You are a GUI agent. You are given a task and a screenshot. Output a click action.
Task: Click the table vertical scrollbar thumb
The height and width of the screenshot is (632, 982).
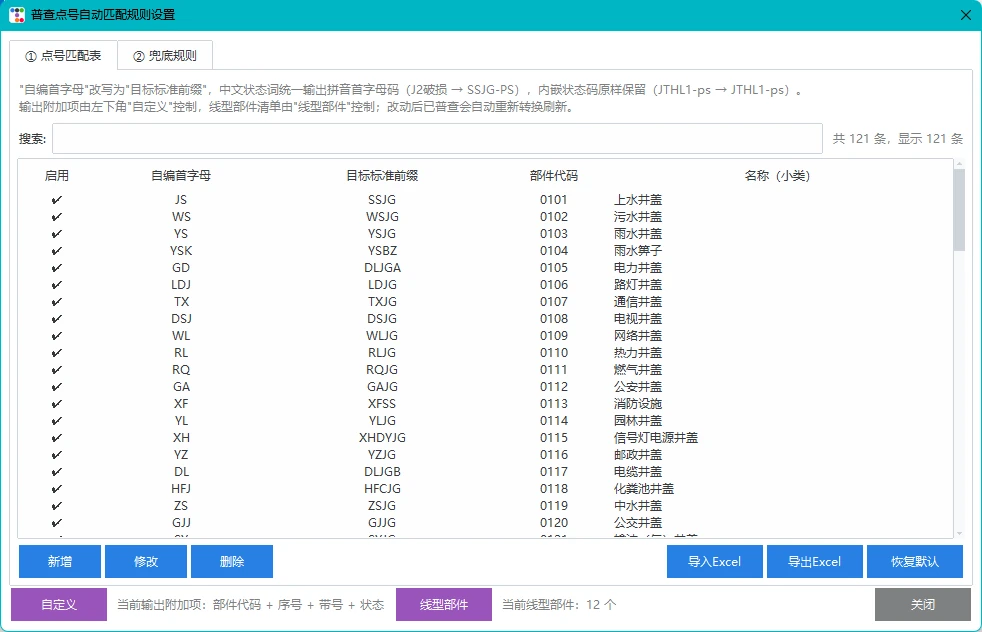tap(959, 210)
